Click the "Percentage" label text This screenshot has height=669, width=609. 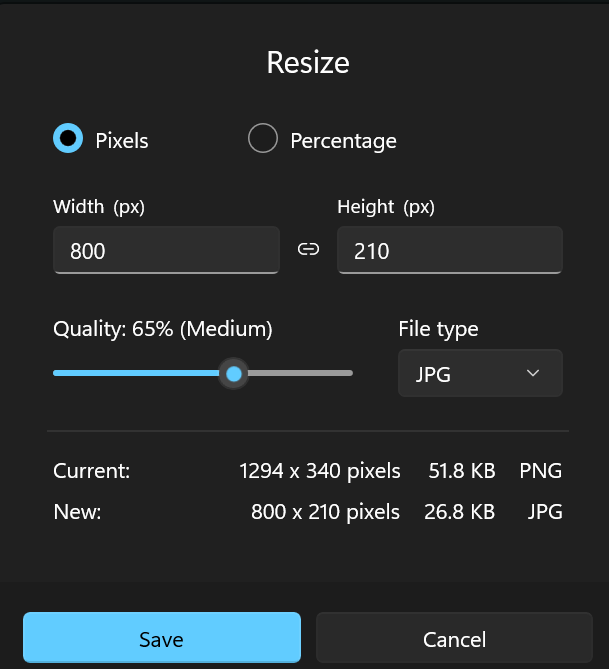click(x=343, y=141)
